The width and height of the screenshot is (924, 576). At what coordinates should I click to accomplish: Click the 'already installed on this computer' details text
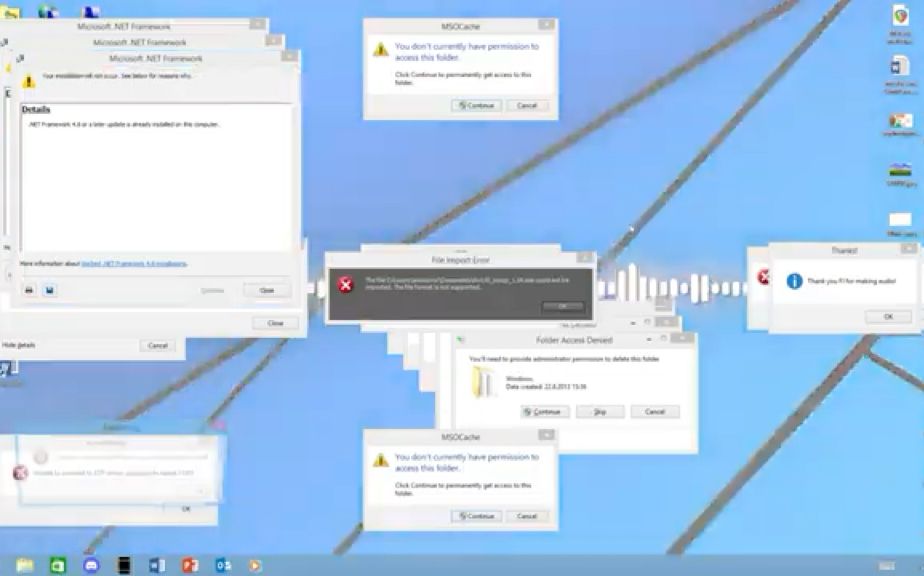point(124,124)
